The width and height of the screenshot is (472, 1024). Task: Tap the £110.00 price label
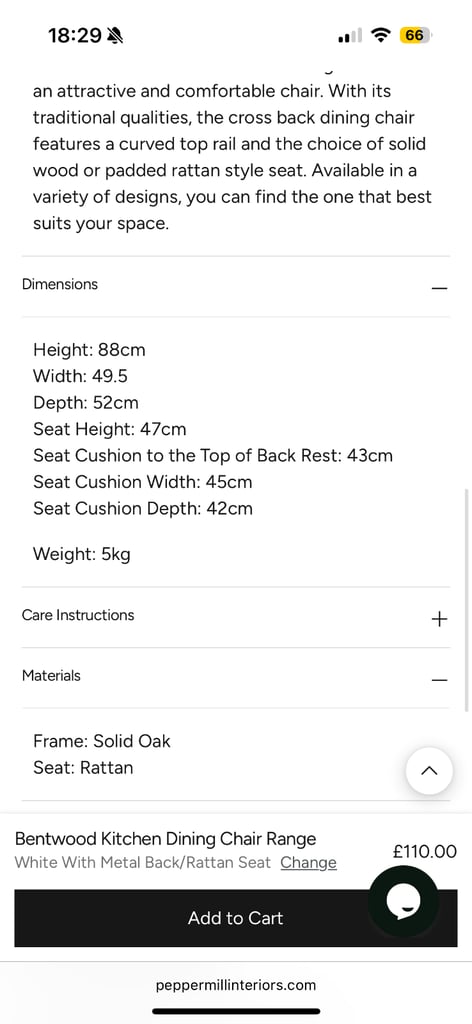pos(425,851)
